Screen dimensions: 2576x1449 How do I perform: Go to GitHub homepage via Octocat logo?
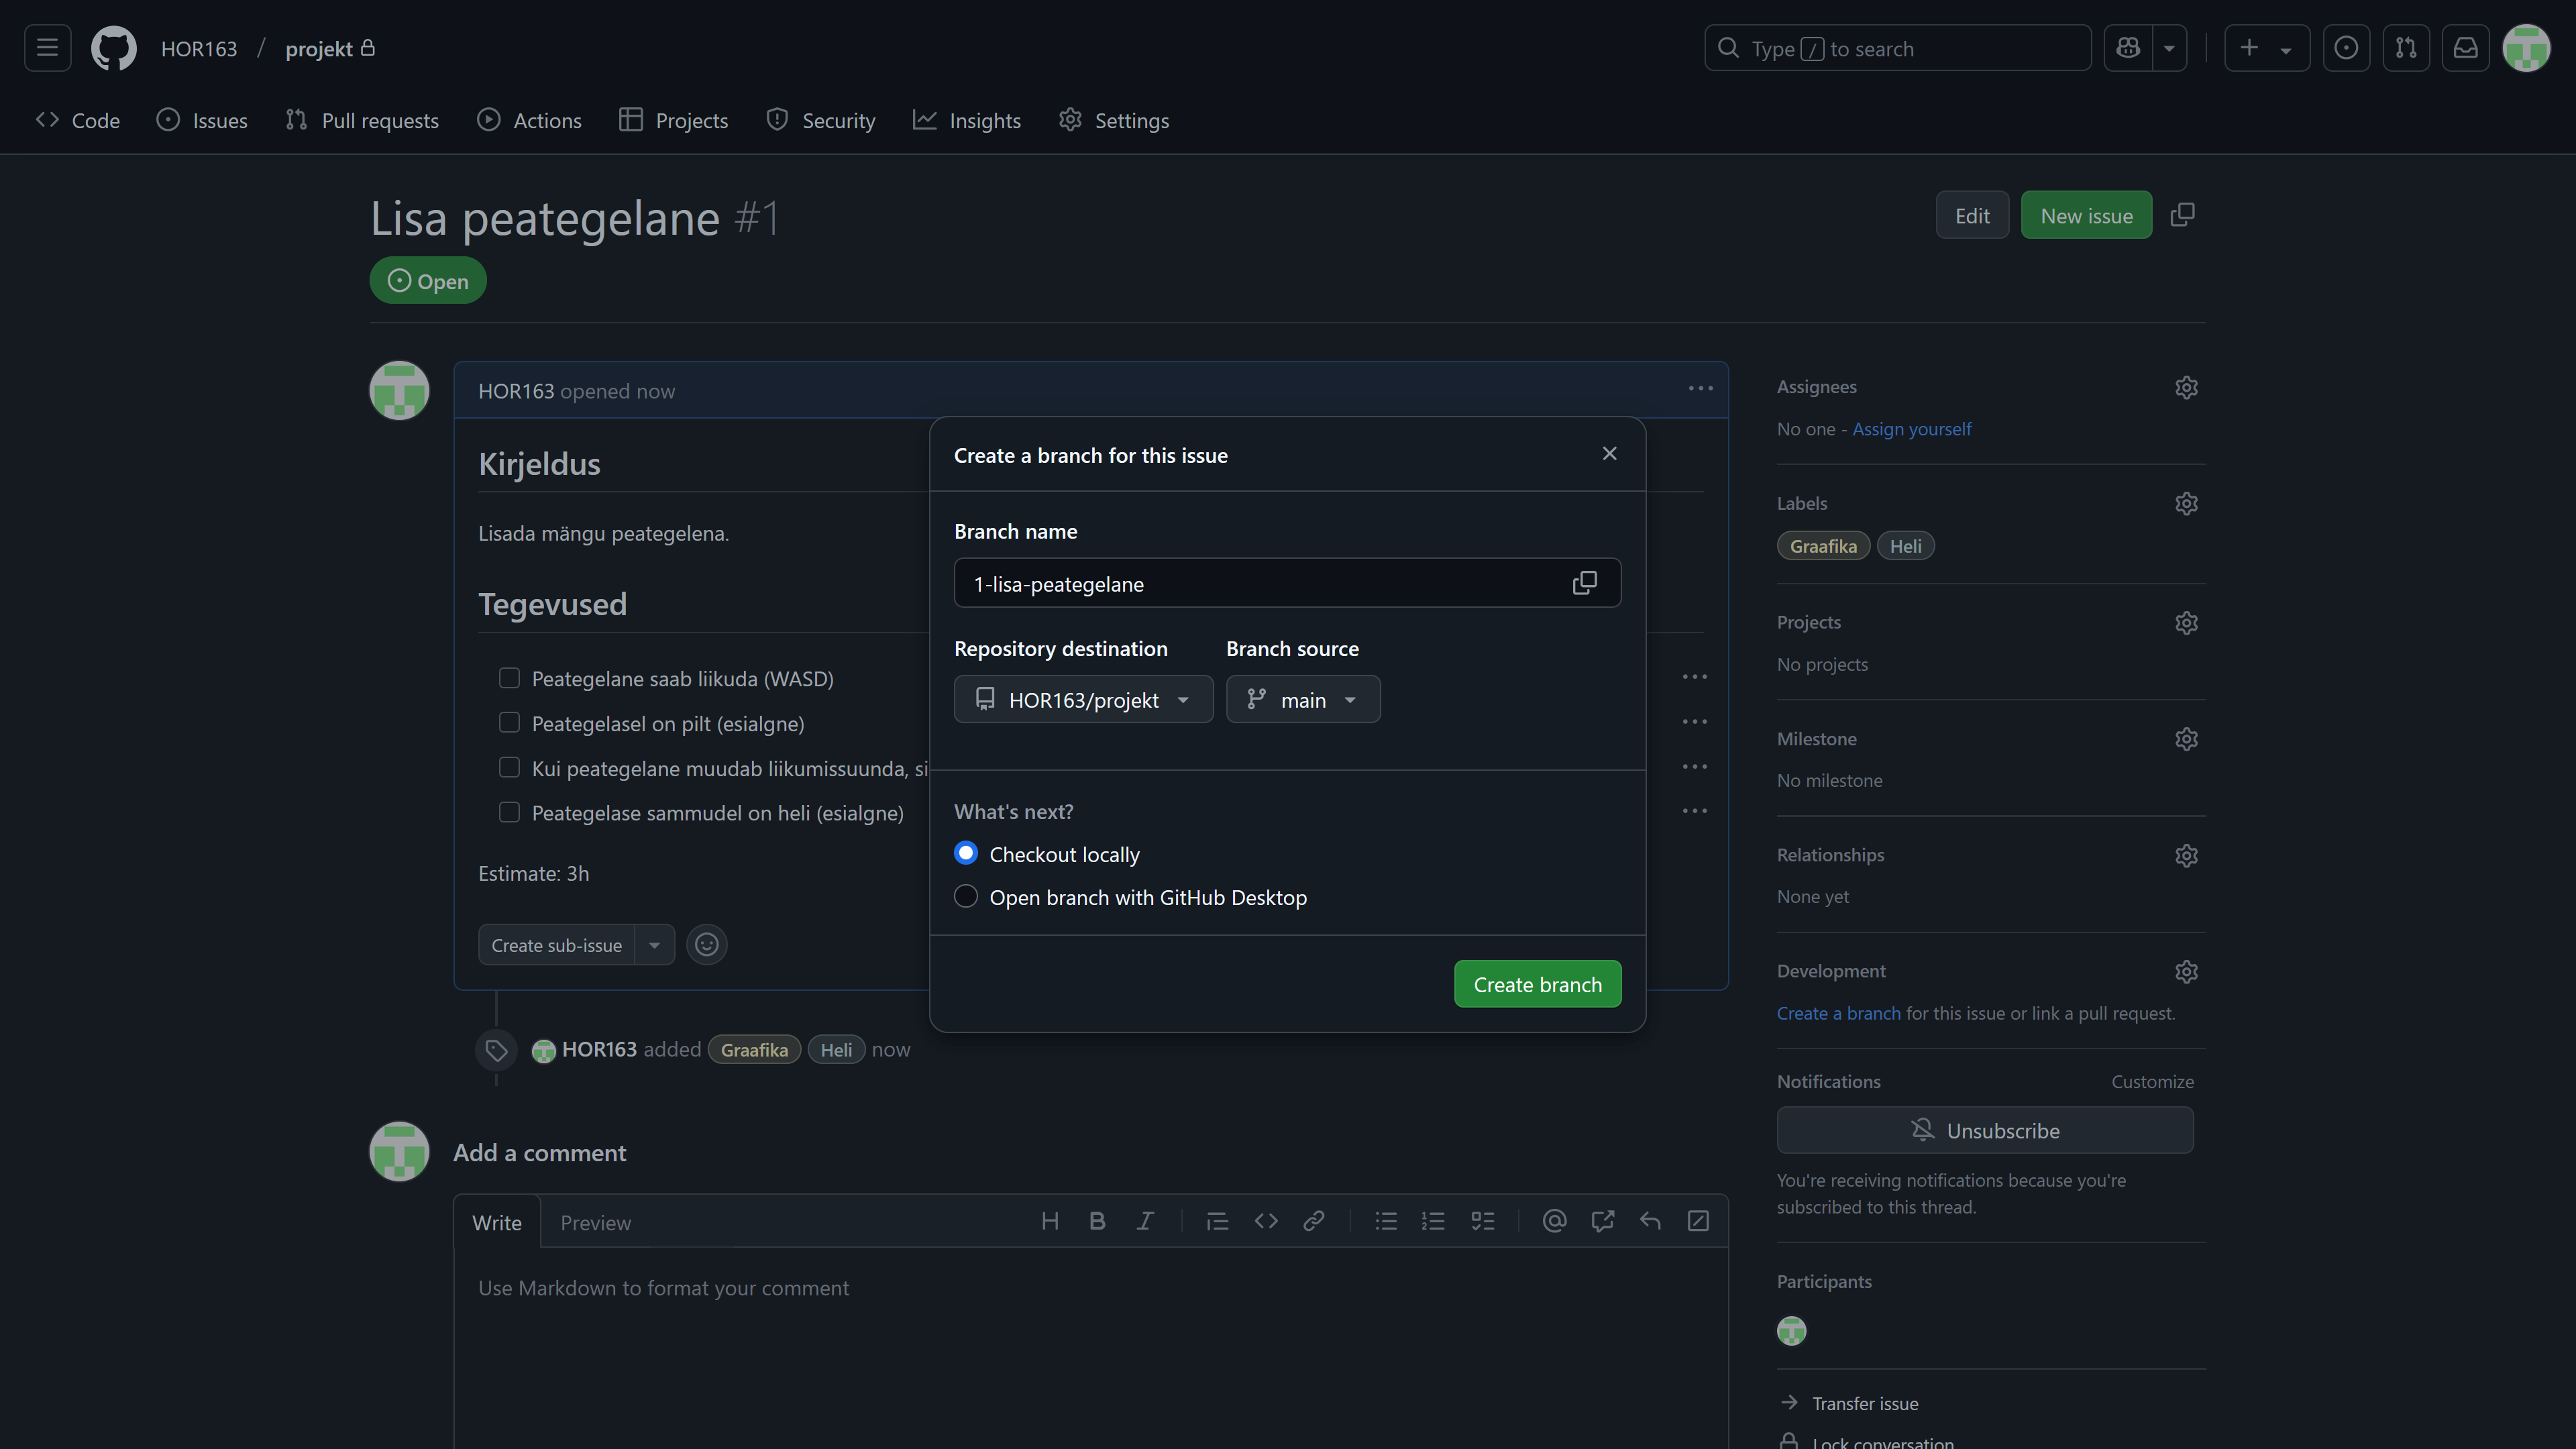click(114, 48)
